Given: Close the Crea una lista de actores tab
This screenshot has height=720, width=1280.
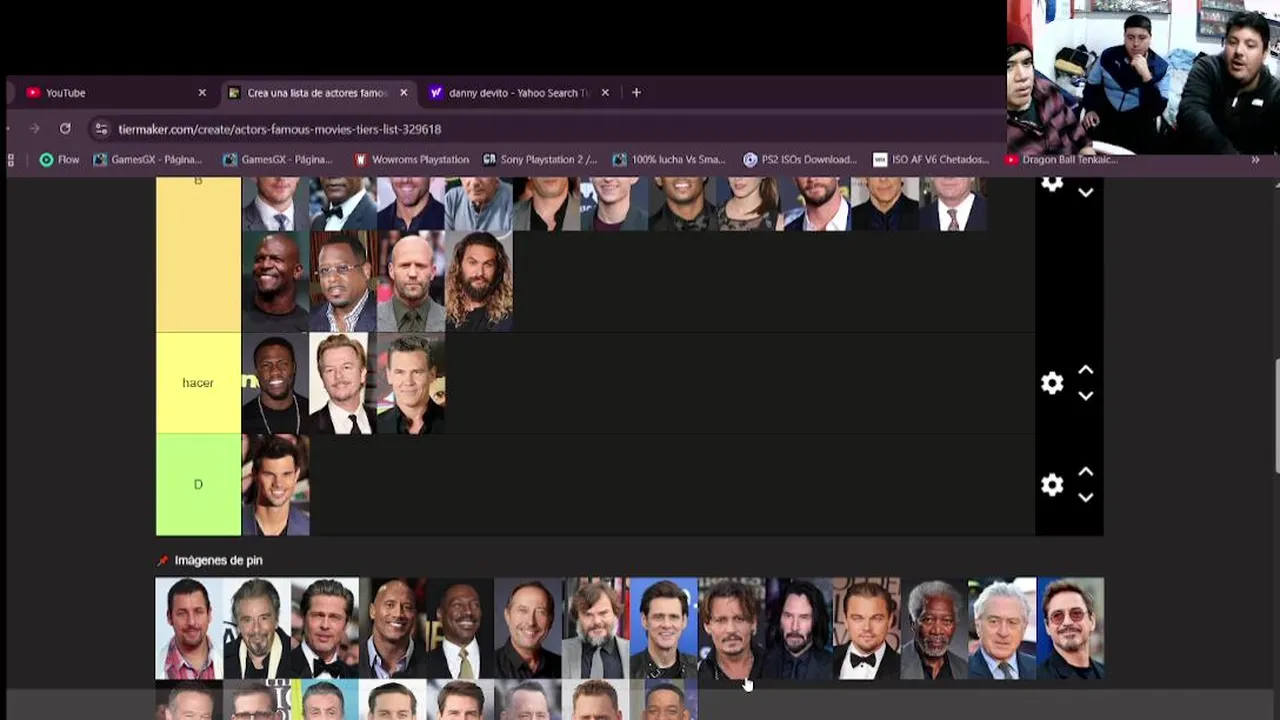Looking at the screenshot, I should click(404, 93).
